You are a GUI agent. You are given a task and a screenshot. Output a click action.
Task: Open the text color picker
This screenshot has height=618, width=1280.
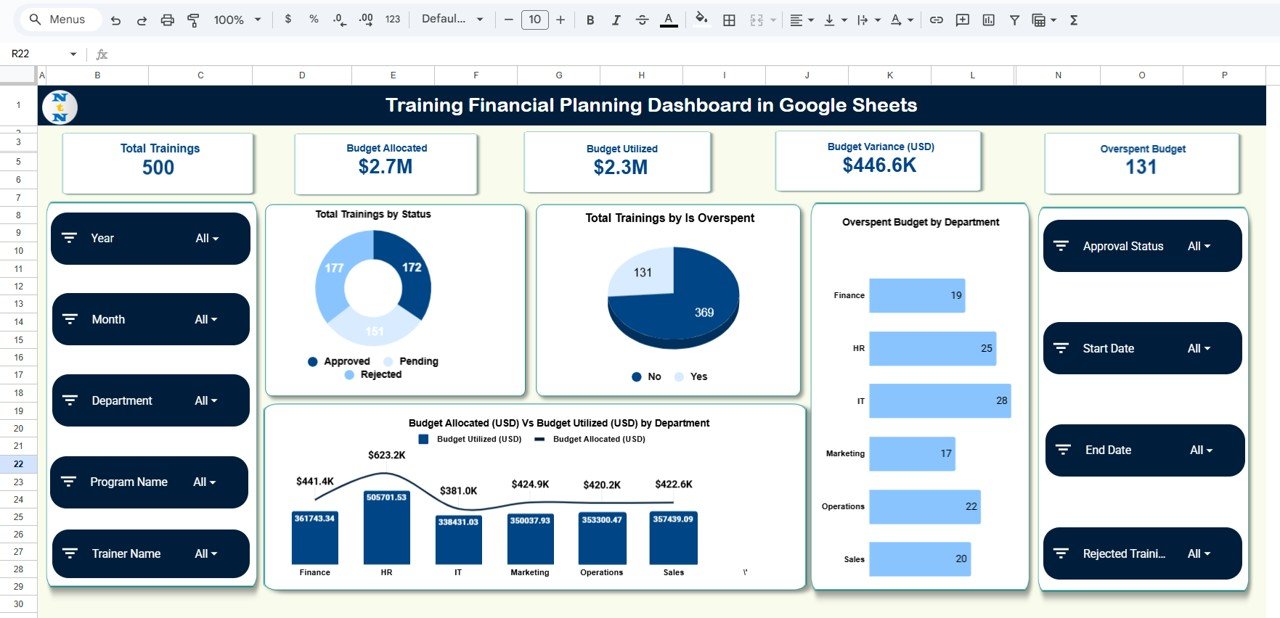tap(668, 19)
